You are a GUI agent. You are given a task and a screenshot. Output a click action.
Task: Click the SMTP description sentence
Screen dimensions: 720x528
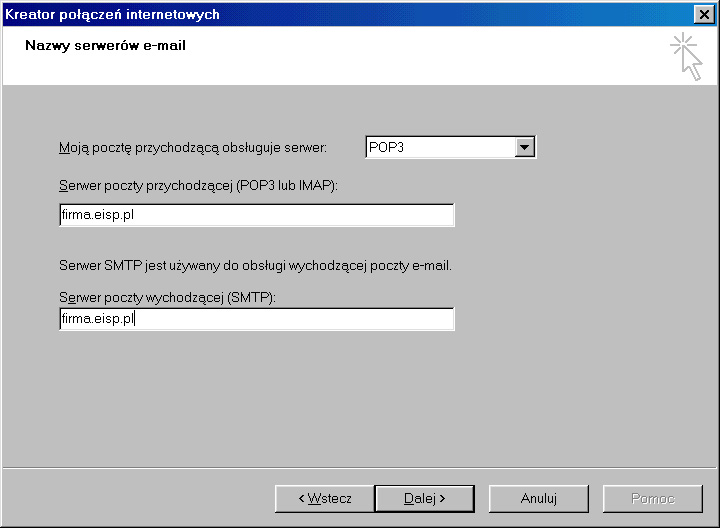pos(255,266)
